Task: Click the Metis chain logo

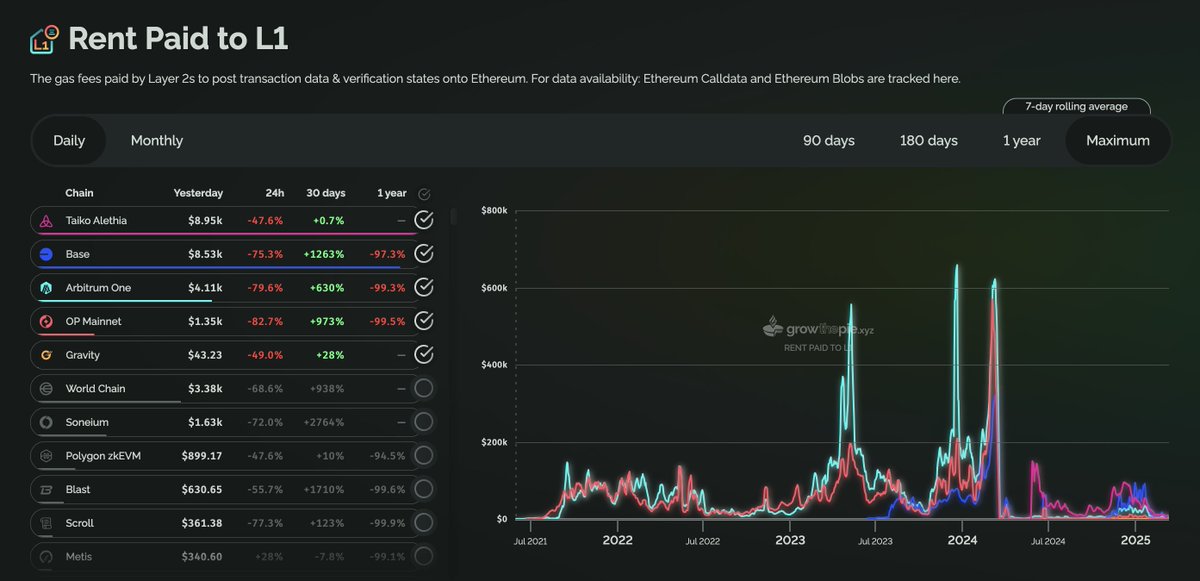Action: point(46,556)
